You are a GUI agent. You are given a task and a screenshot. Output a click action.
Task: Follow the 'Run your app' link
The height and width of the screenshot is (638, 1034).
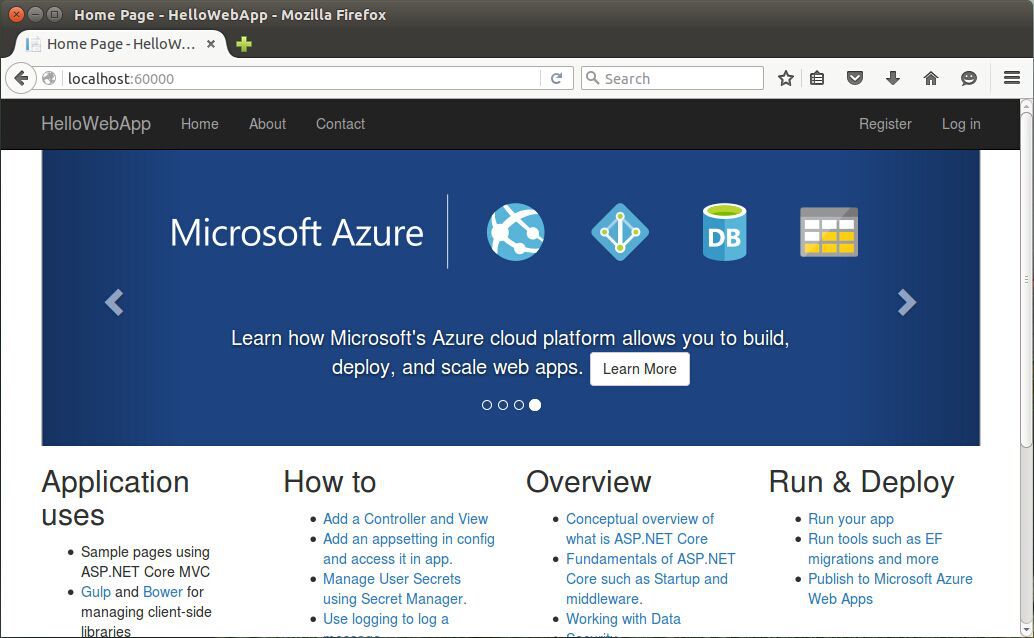tap(850, 519)
